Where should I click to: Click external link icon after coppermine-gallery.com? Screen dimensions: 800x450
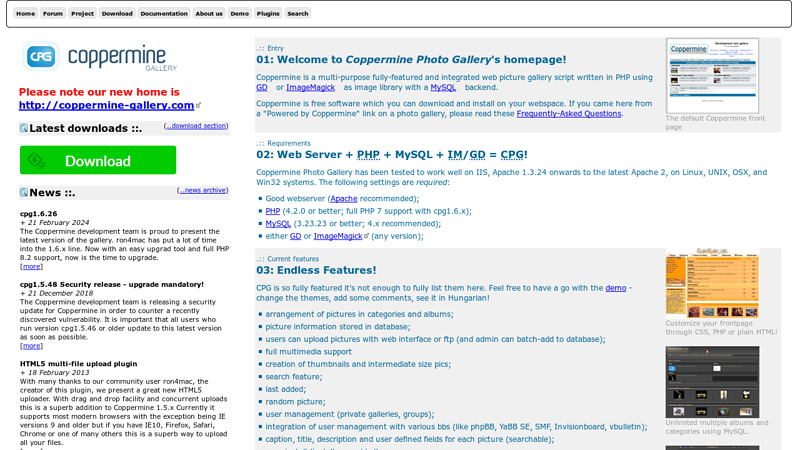pos(198,105)
